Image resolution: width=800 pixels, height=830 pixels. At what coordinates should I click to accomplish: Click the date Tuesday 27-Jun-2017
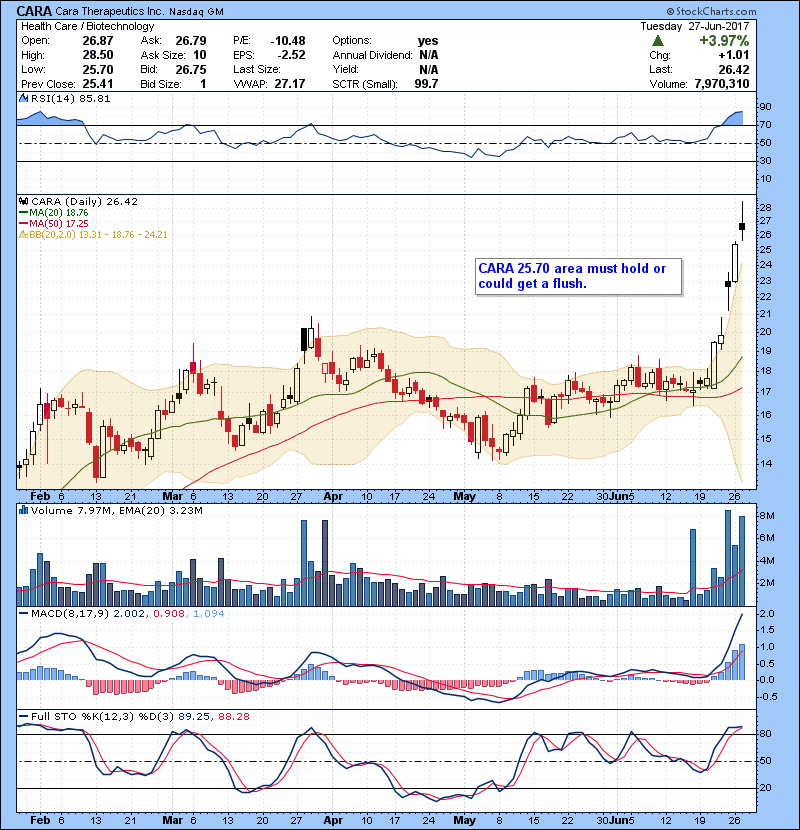[x=695, y=26]
